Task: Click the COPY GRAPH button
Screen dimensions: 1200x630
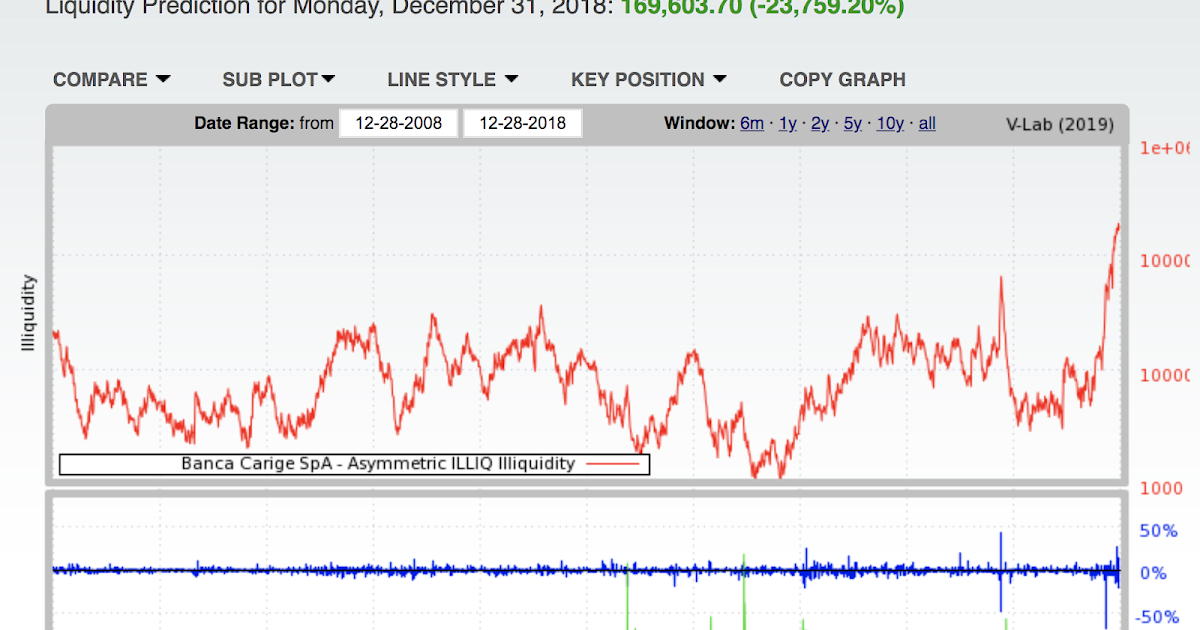Action: [842, 79]
